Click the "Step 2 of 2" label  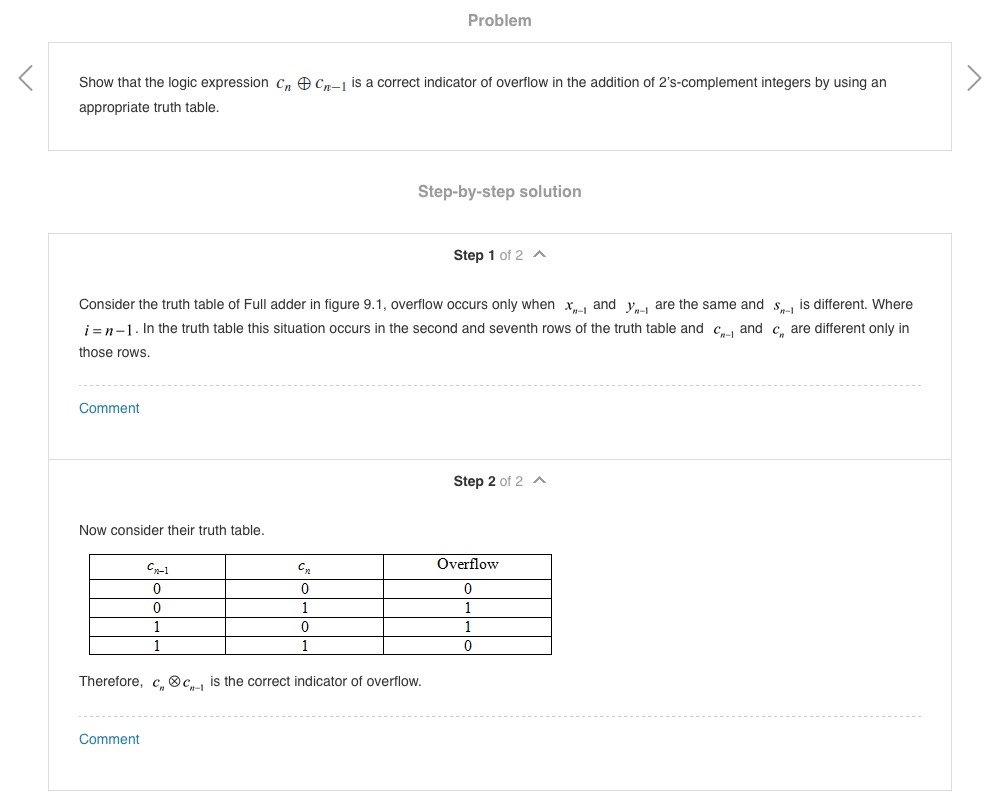pos(487,481)
